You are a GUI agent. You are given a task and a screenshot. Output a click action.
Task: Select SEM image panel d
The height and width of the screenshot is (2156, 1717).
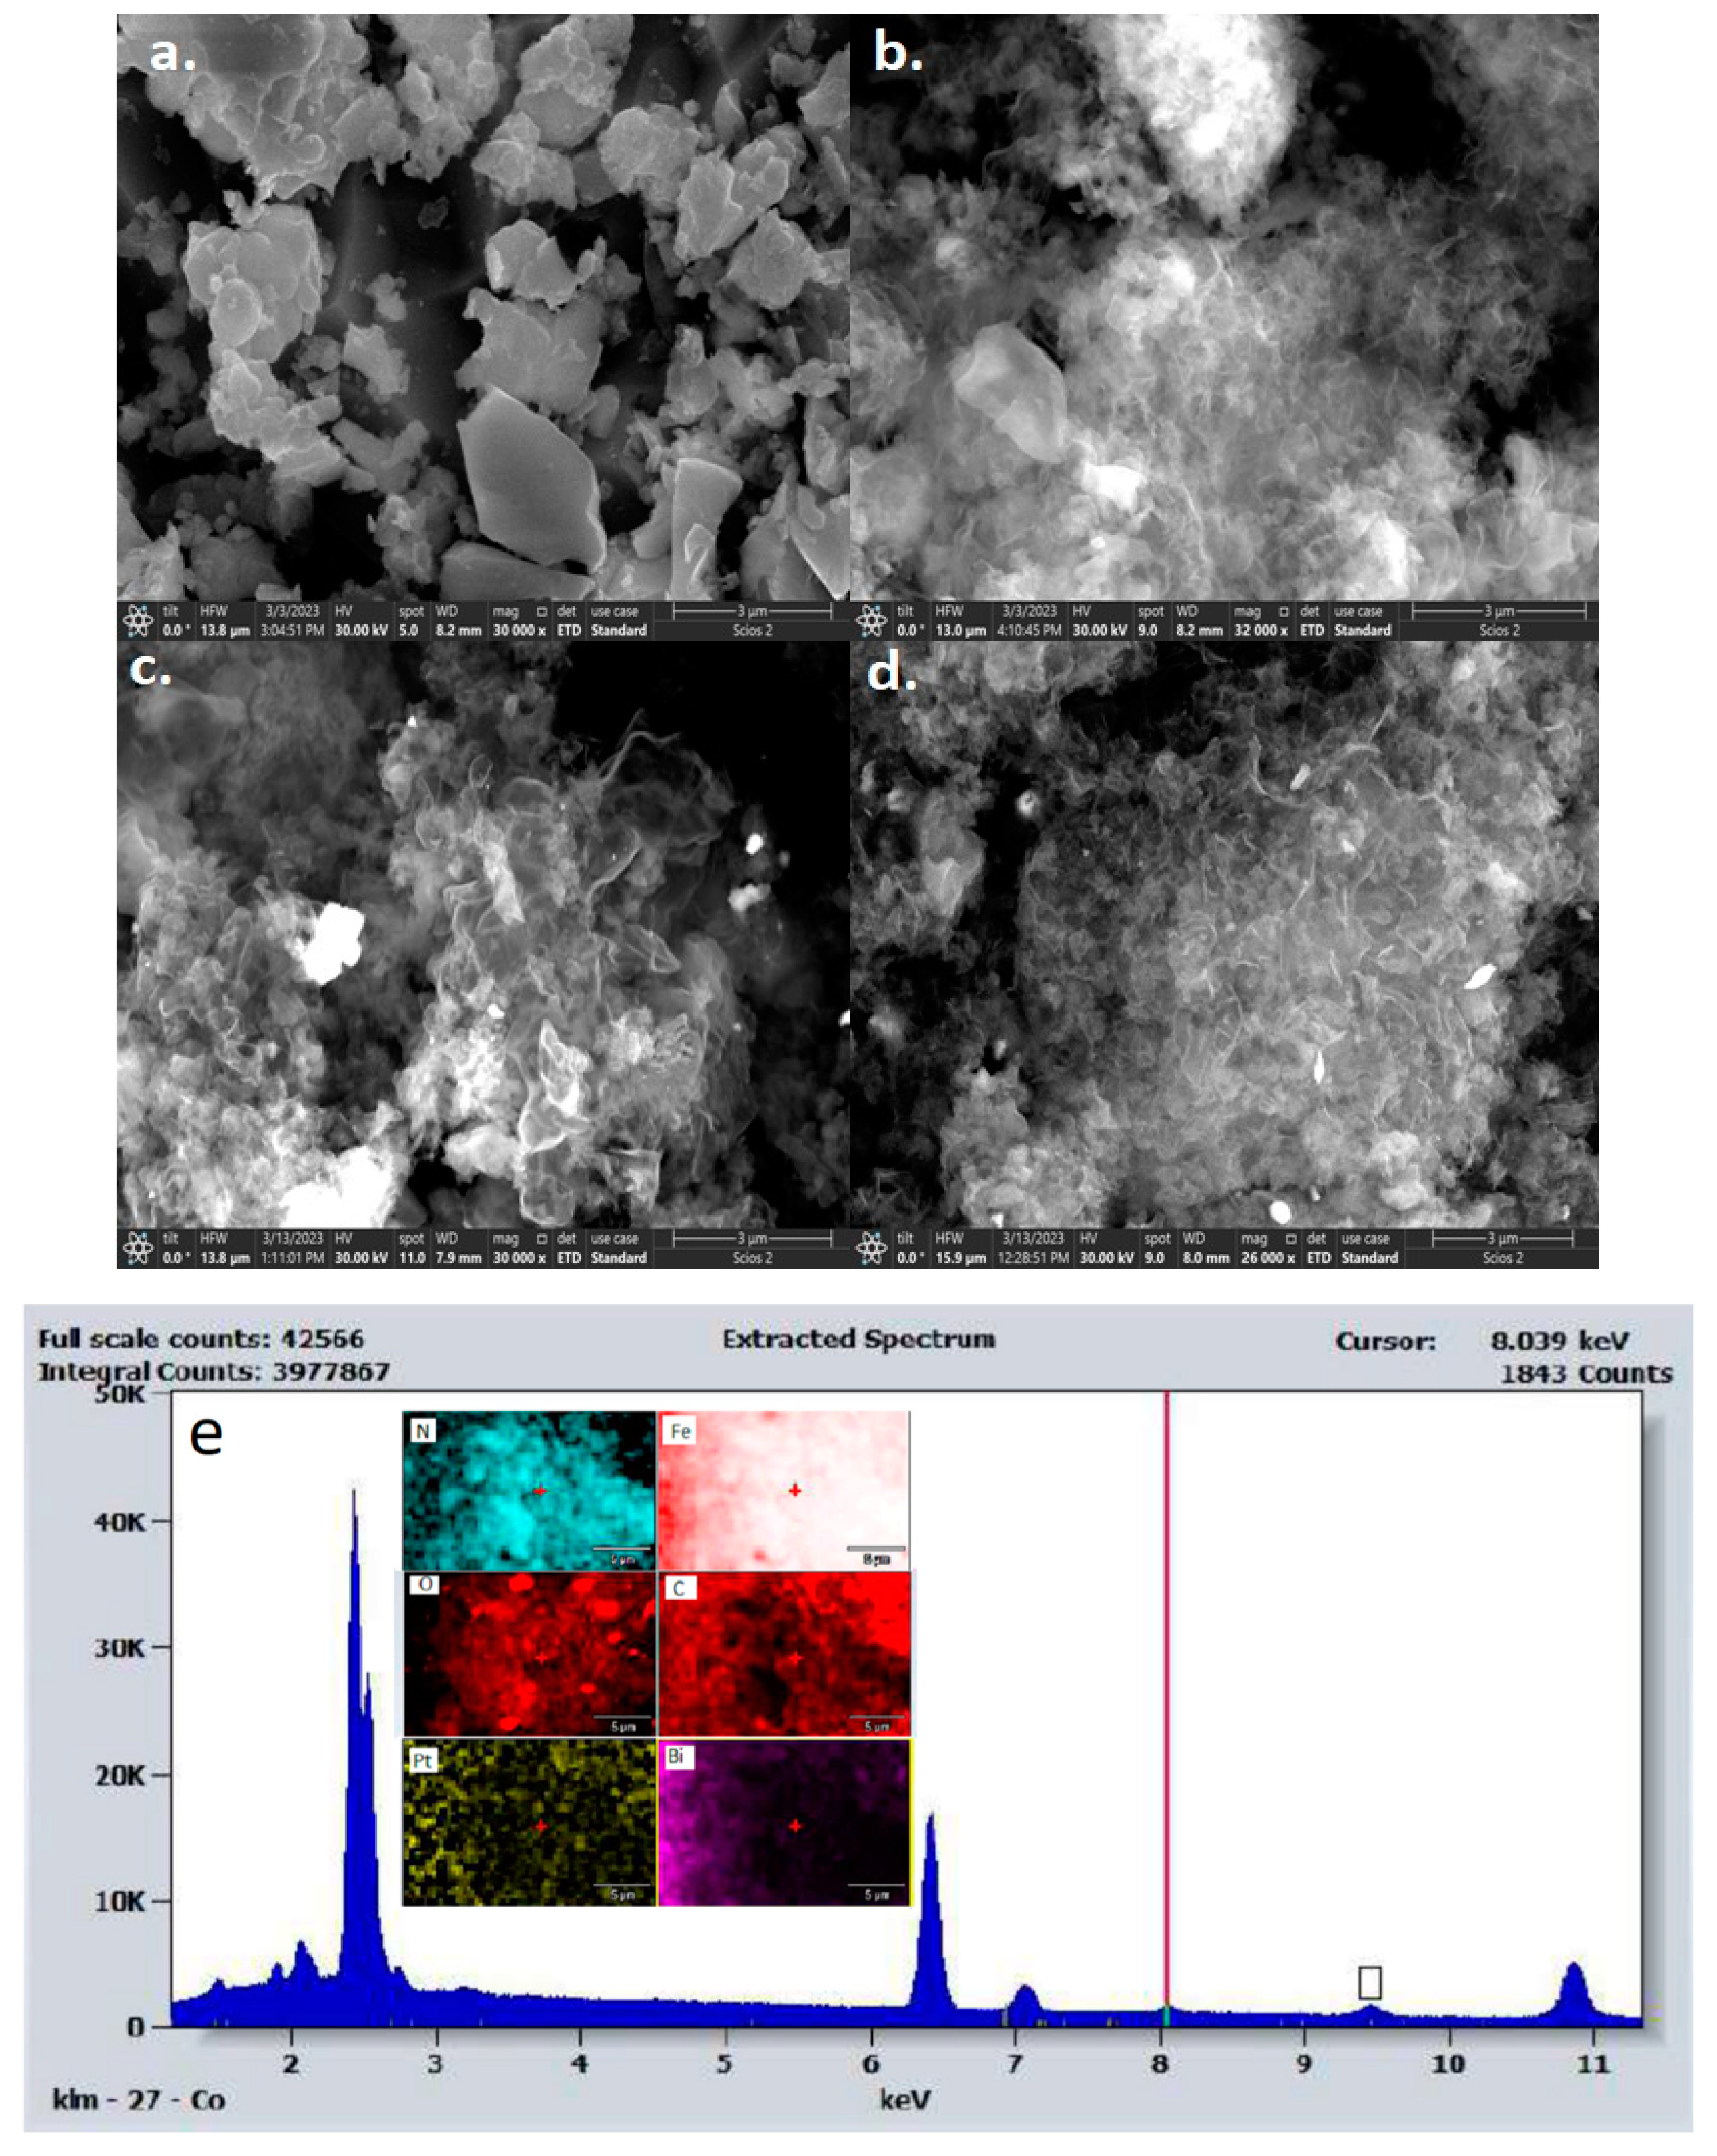(x=1224, y=935)
